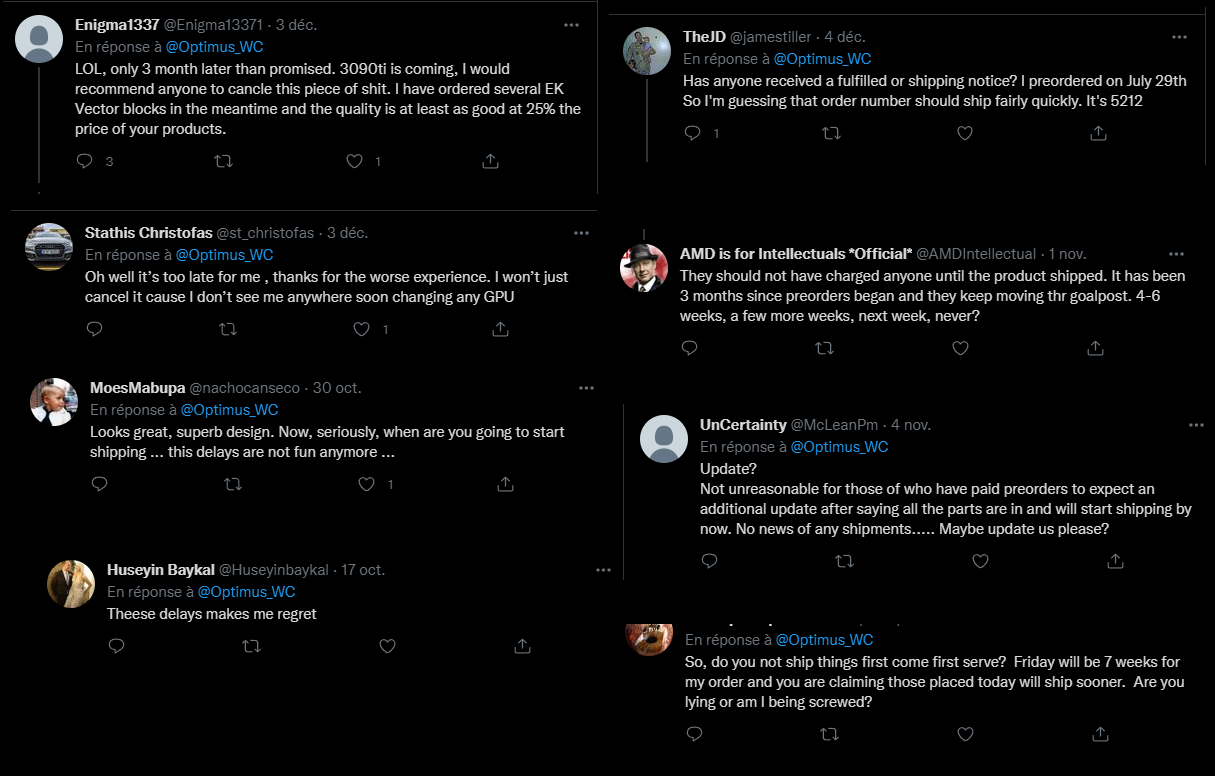
Task: View MoesMabupa's profile avatar
Action: 54,402
